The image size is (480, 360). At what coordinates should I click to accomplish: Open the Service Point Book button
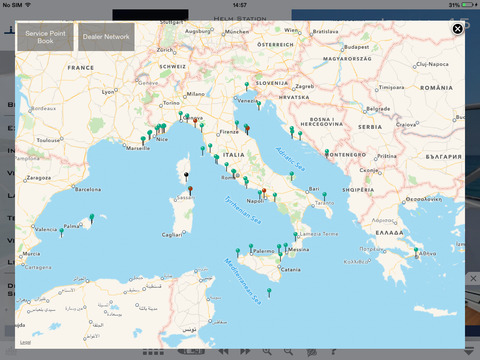45,37
